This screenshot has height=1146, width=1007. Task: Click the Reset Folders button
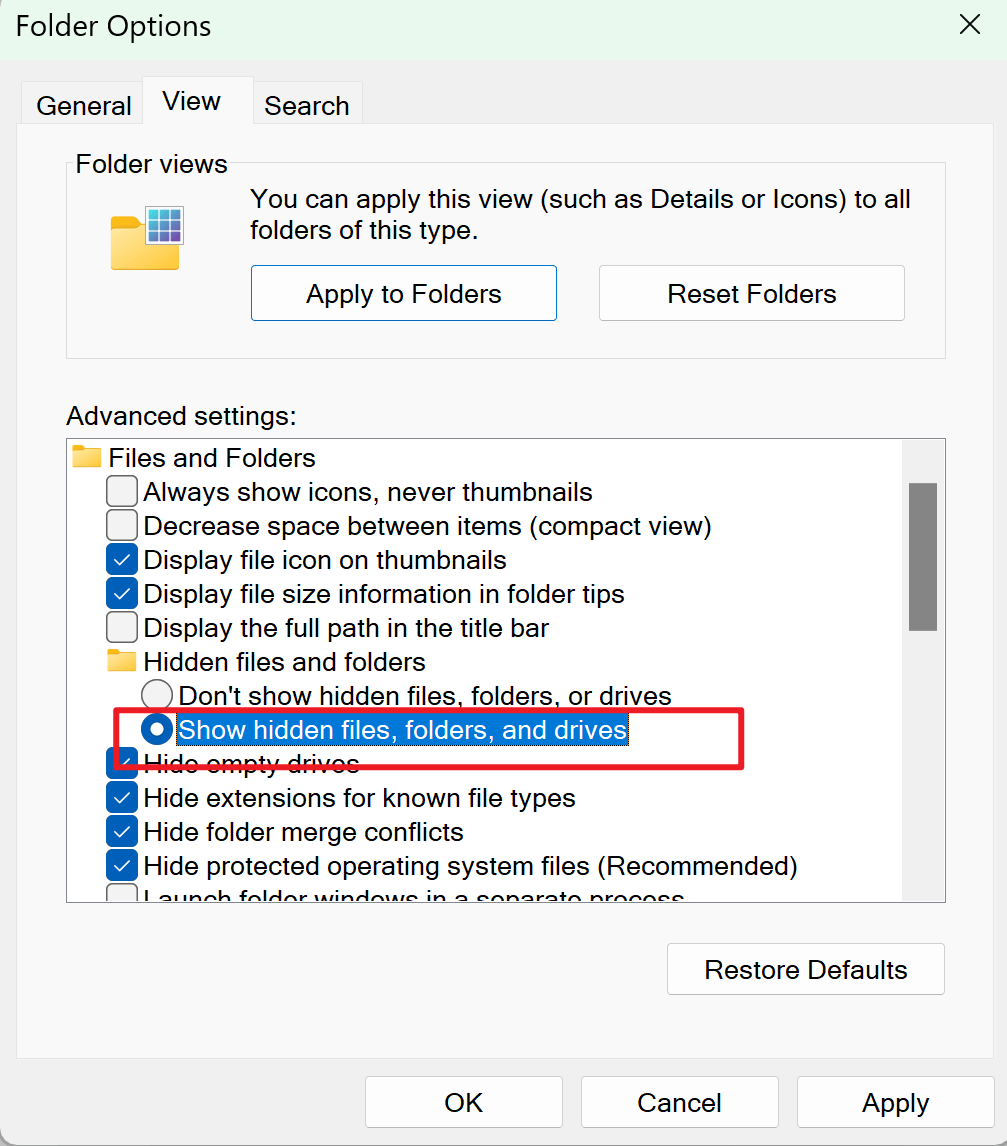(x=751, y=294)
